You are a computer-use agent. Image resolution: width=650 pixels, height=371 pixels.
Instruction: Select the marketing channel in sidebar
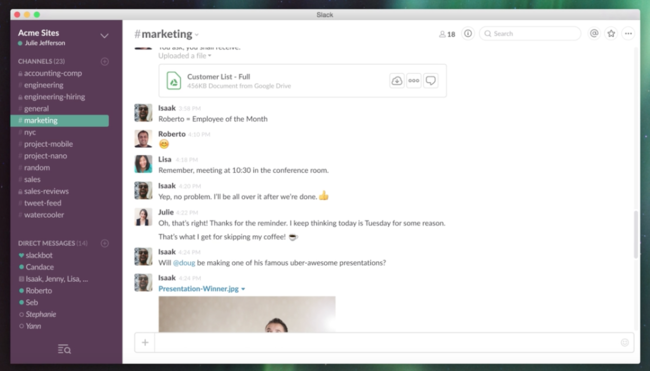tap(60, 121)
